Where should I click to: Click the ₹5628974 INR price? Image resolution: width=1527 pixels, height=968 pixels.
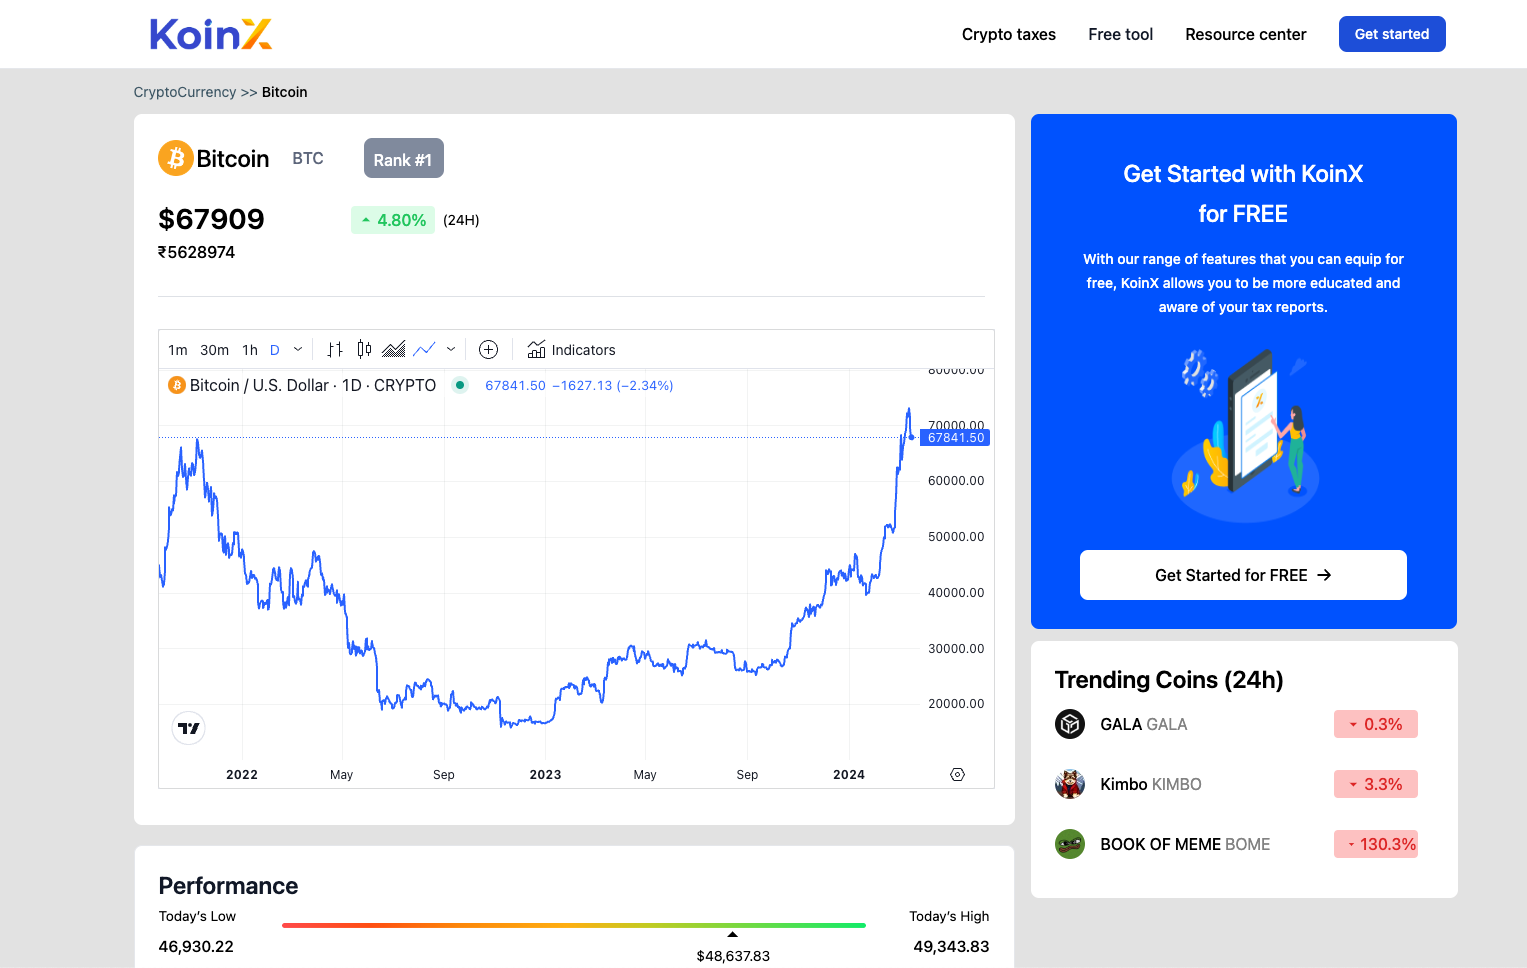click(x=197, y=253)
